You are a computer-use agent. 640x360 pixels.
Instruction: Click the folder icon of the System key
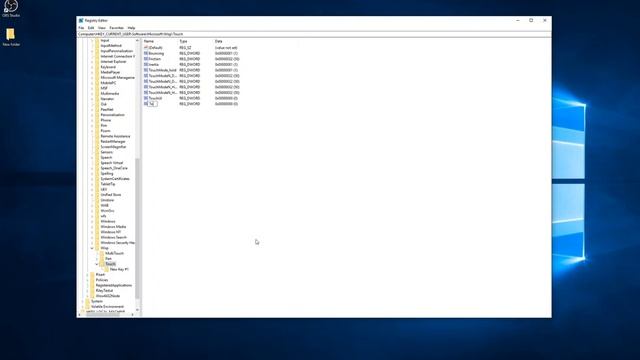click(x=87, y=301)
